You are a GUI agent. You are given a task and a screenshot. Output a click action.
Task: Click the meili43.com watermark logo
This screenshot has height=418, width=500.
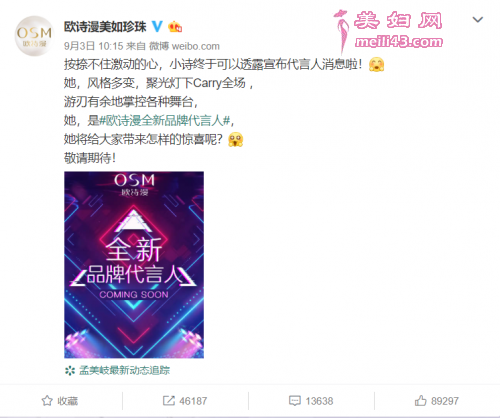388,31
